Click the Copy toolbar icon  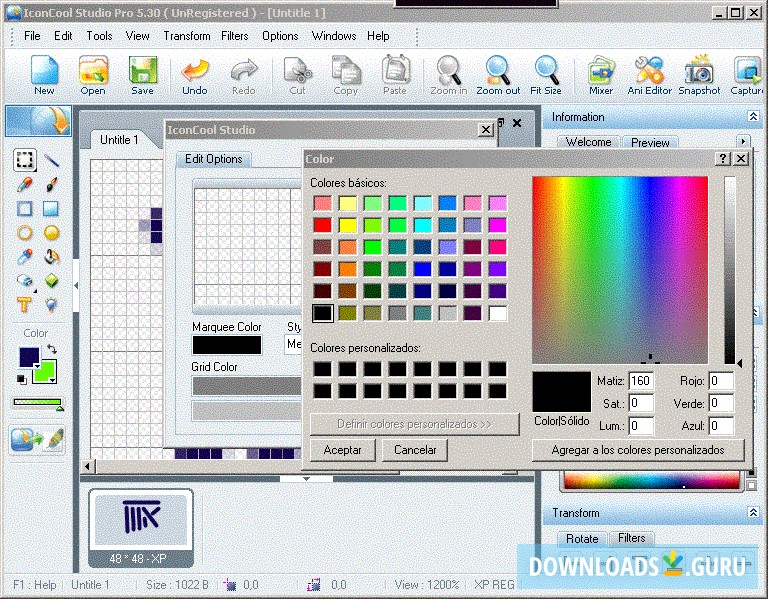click(x=346, y=74)
